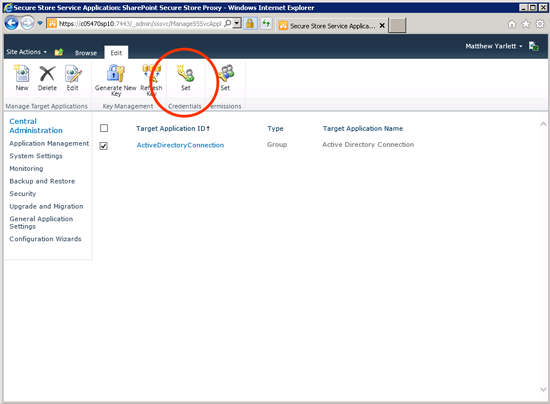Screen dimensions: 550x404
Task: Click the Active Directory Connection name cell
Action: (368, 144)
